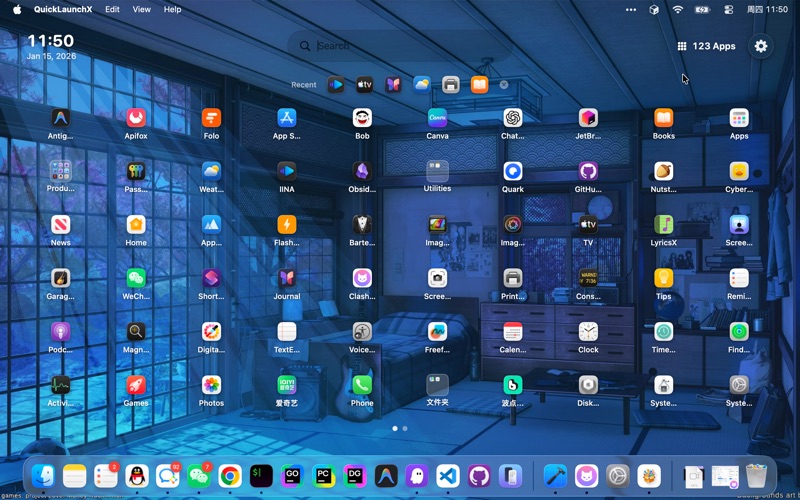
Task: Open the Bartender app icon
Action: (x=362, y=225)
